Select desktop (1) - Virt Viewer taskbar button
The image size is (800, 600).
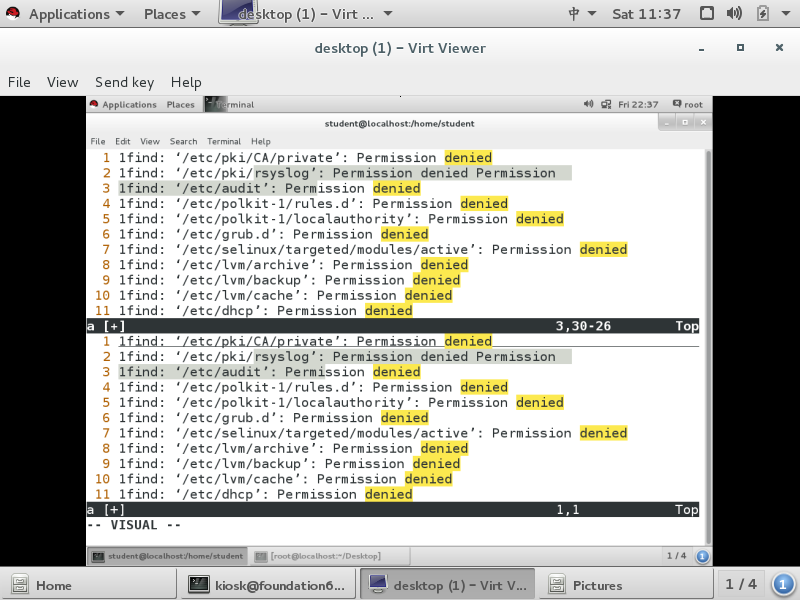[447, 585]
